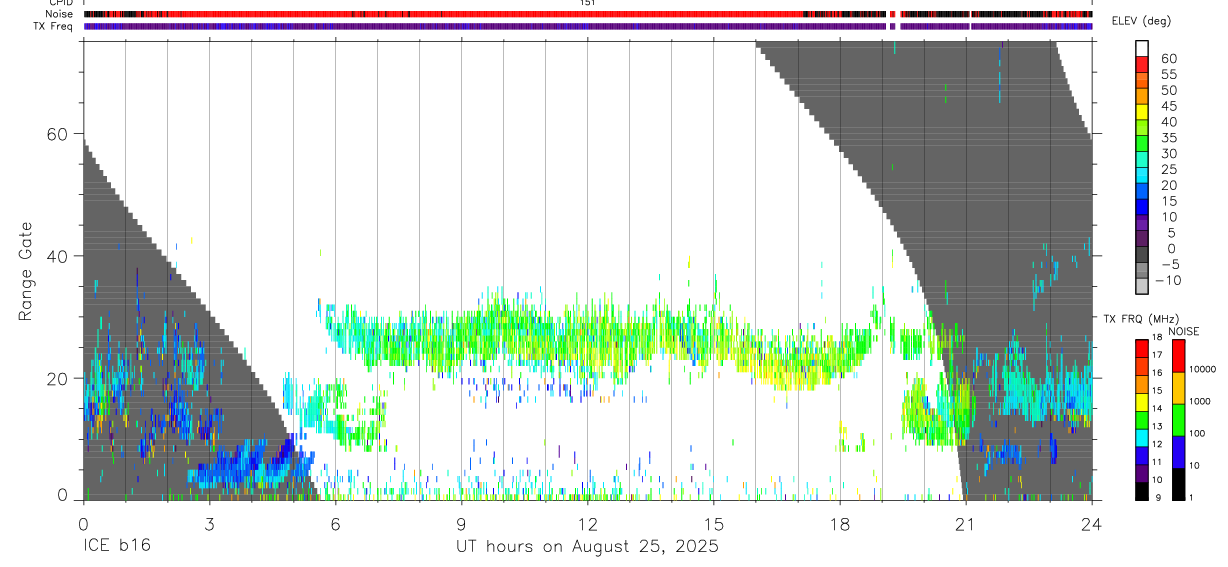This screenshot has height=567, width=1228.
Task: Click the x-axis tick label '6'
Action: [x=335, y=523]
